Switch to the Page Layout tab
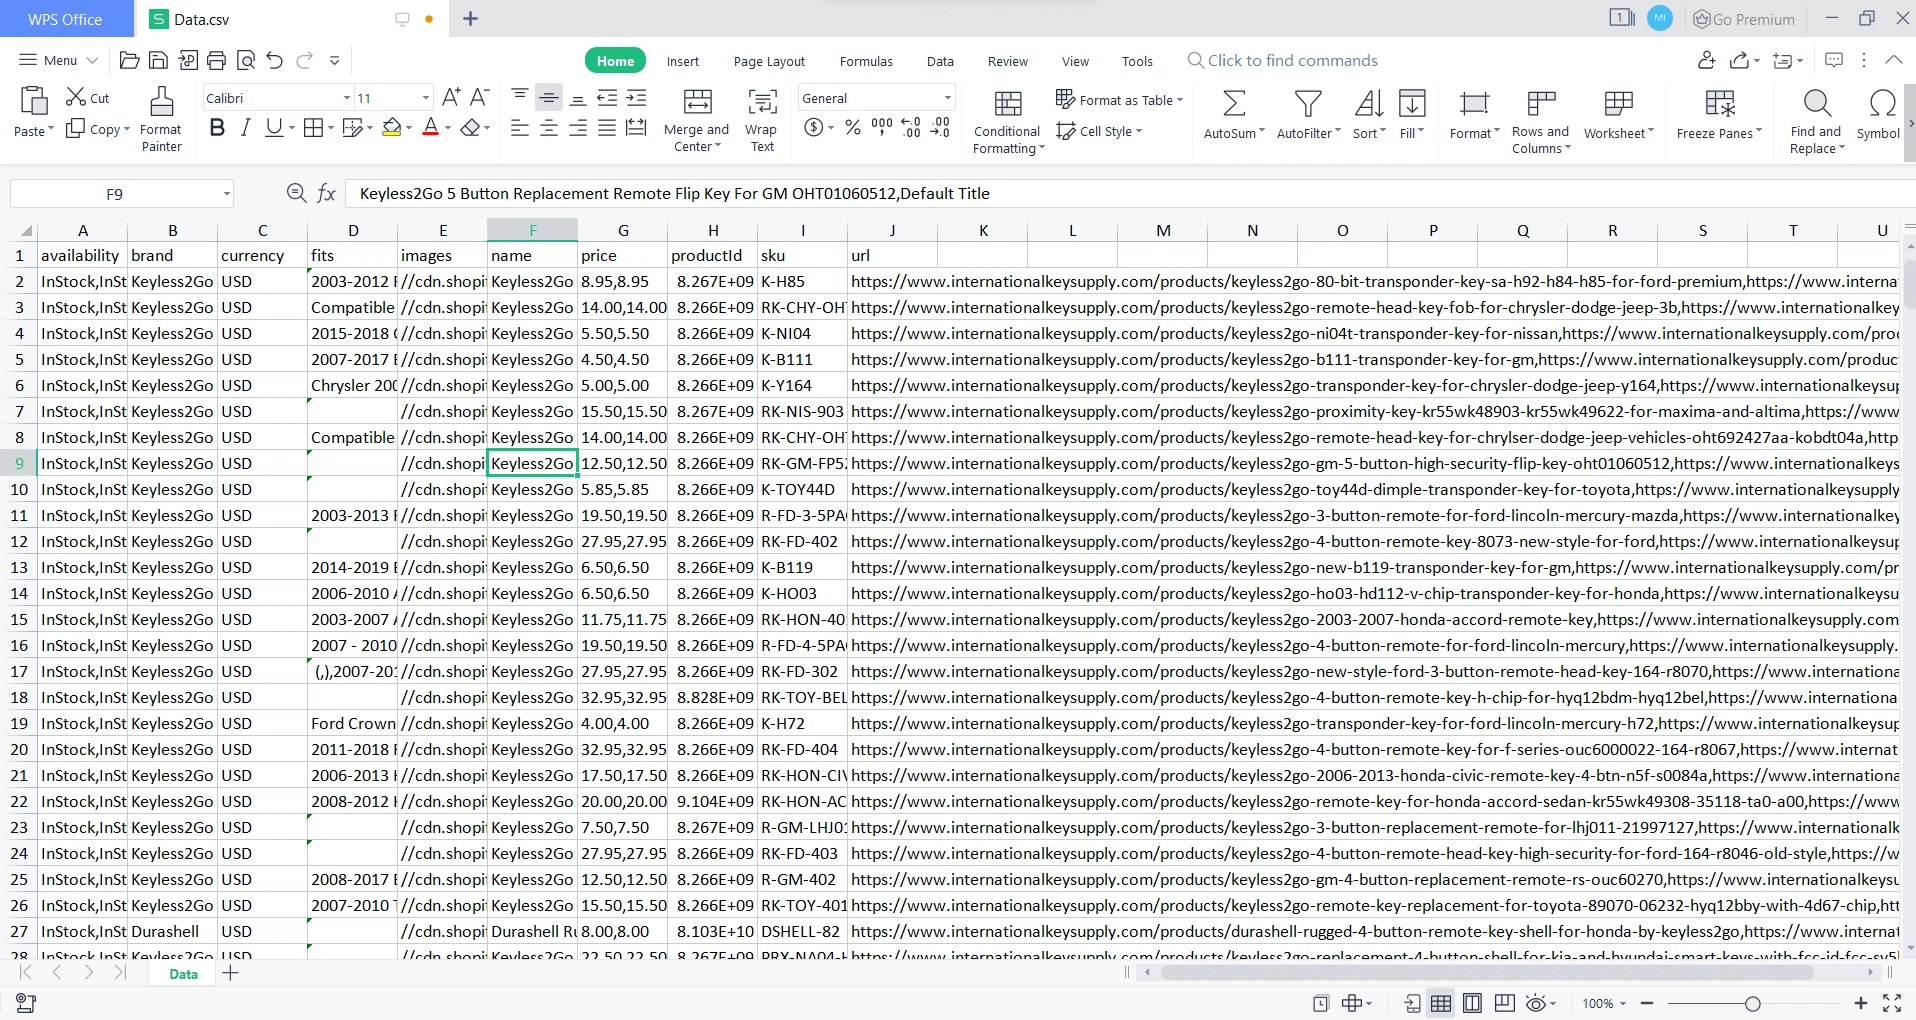Screen dimensions: 1916x1020 point(769,61)
